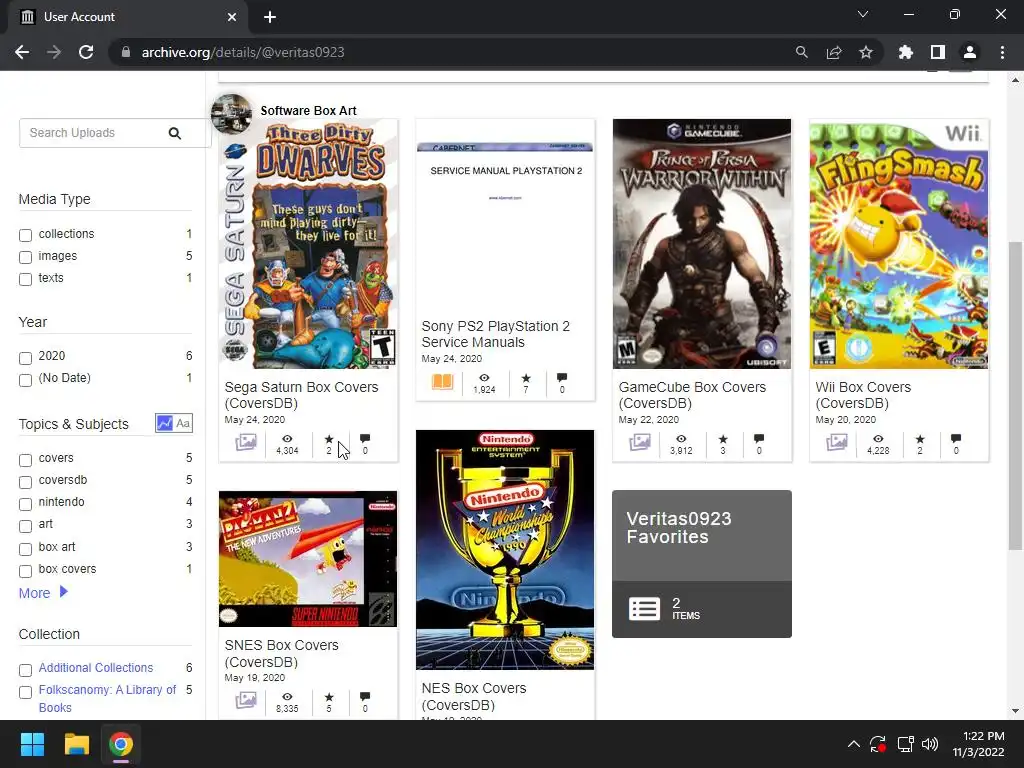Image resolution: width=1024 pixels, height=768 pixels.
Task: Click Wii Box Covers image media icon
Action: (837, 443)
